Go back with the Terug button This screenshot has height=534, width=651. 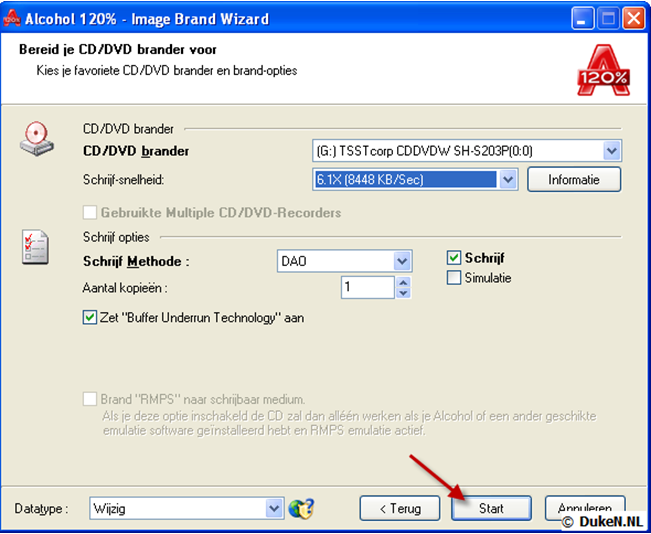[400, 508]
